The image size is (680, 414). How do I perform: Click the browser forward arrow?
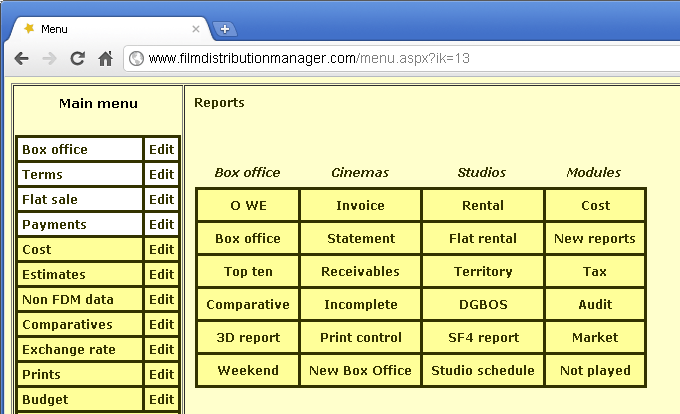click(x=49, y=58)
